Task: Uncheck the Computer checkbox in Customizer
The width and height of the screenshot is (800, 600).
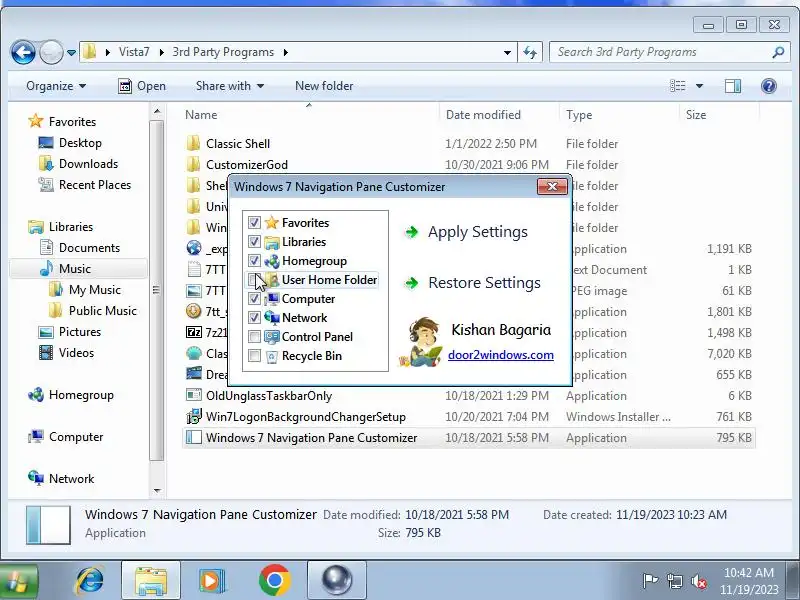Action: (x=254, y=298)
